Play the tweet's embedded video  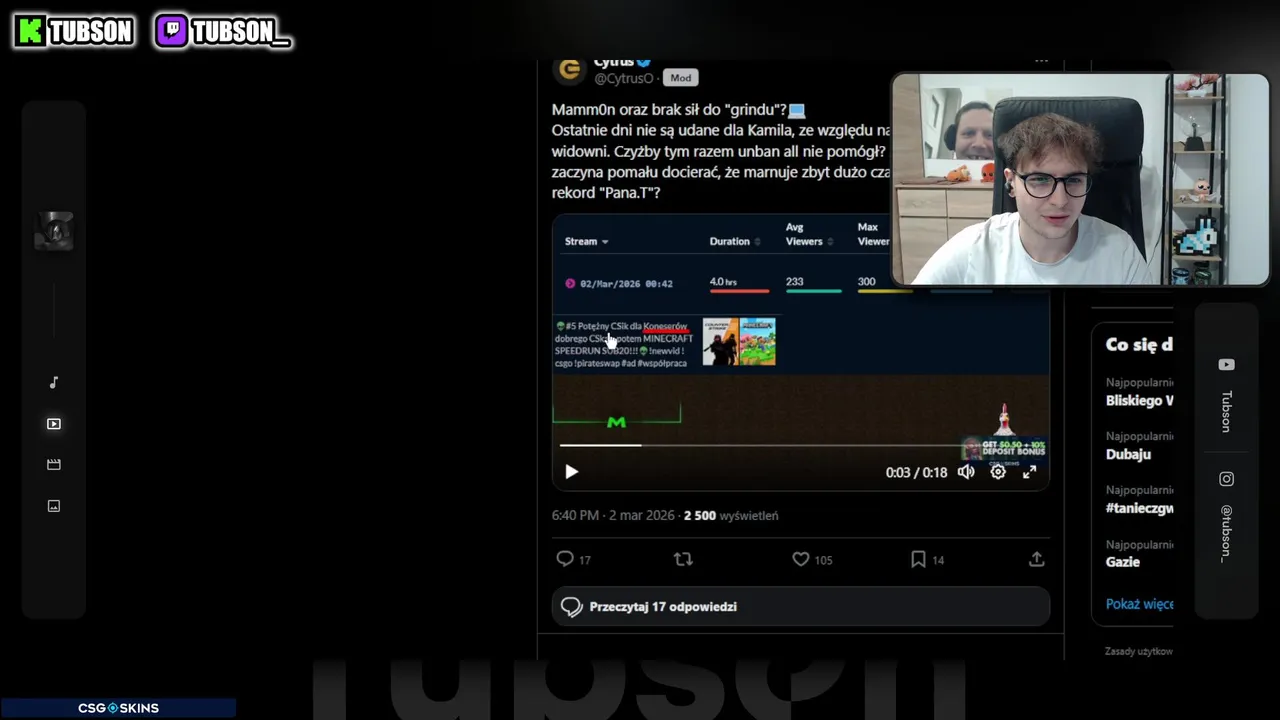(x=571, y=472)
